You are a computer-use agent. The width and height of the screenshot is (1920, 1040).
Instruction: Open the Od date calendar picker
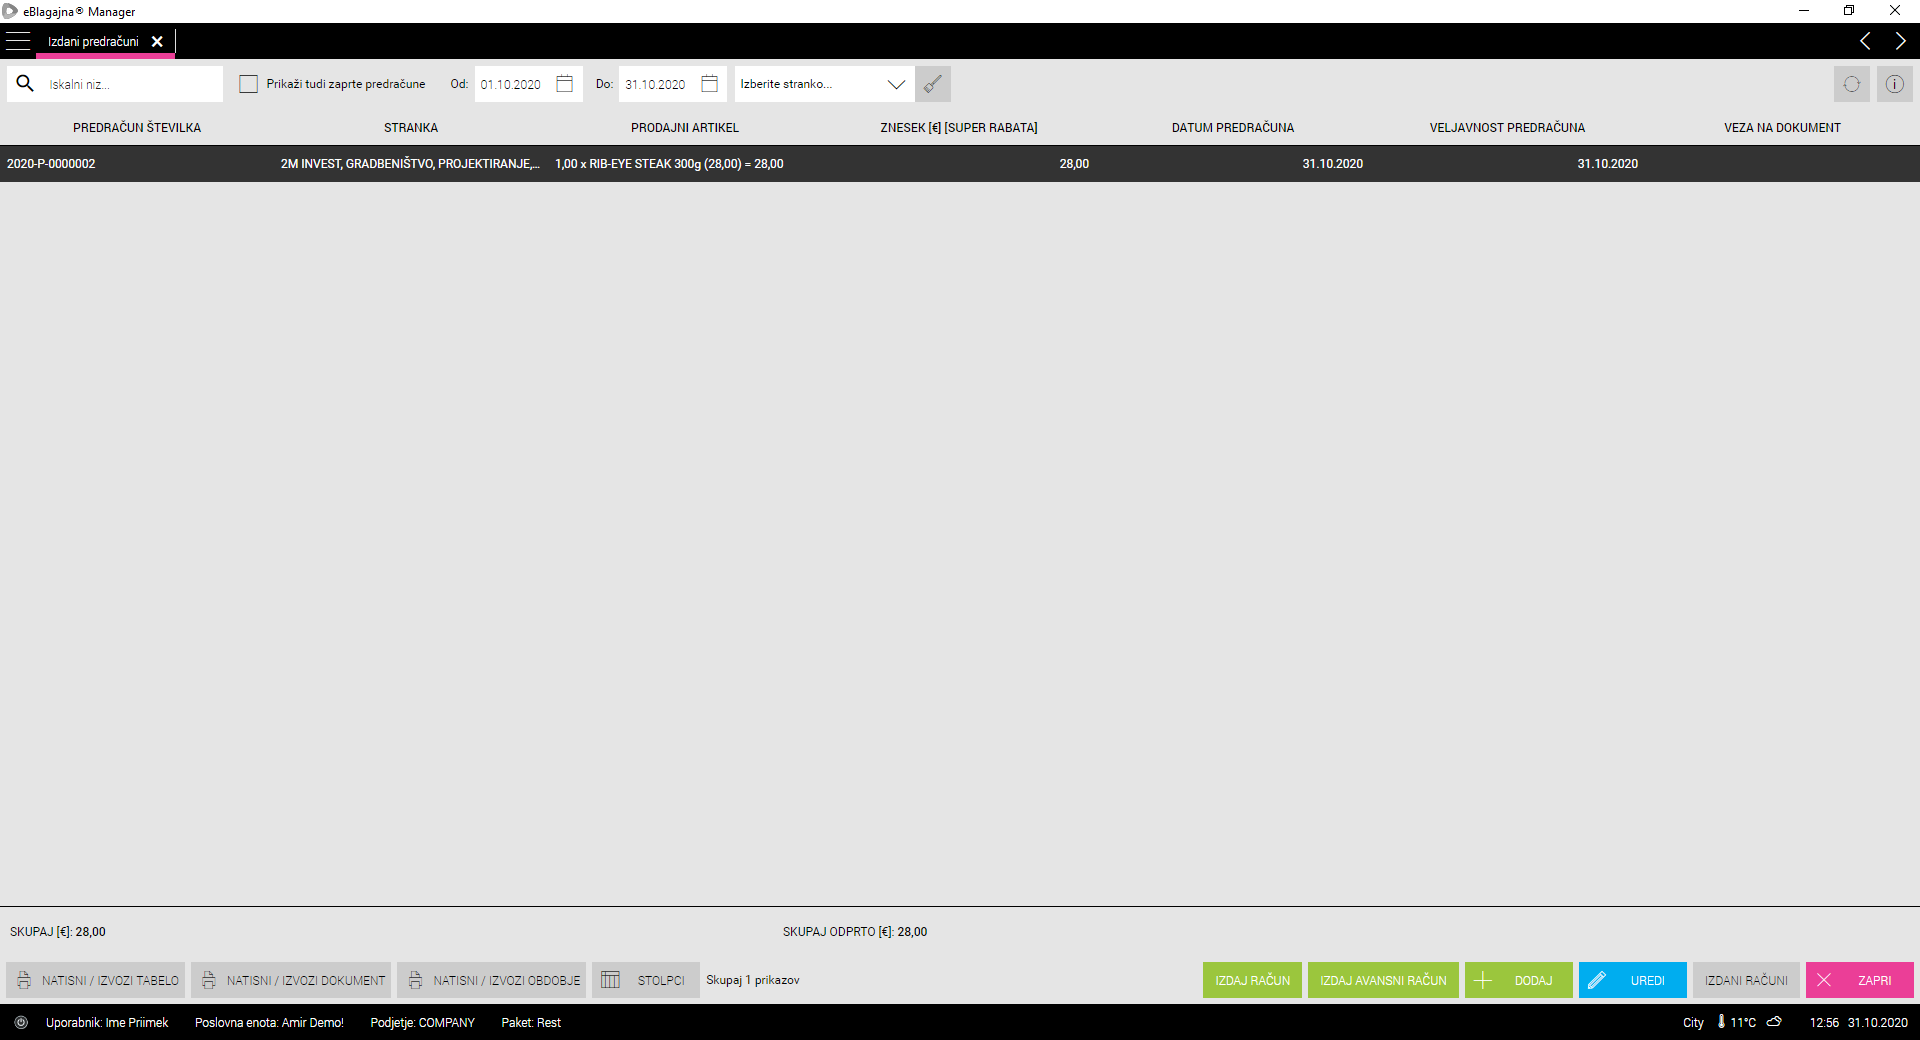point(565,84)
